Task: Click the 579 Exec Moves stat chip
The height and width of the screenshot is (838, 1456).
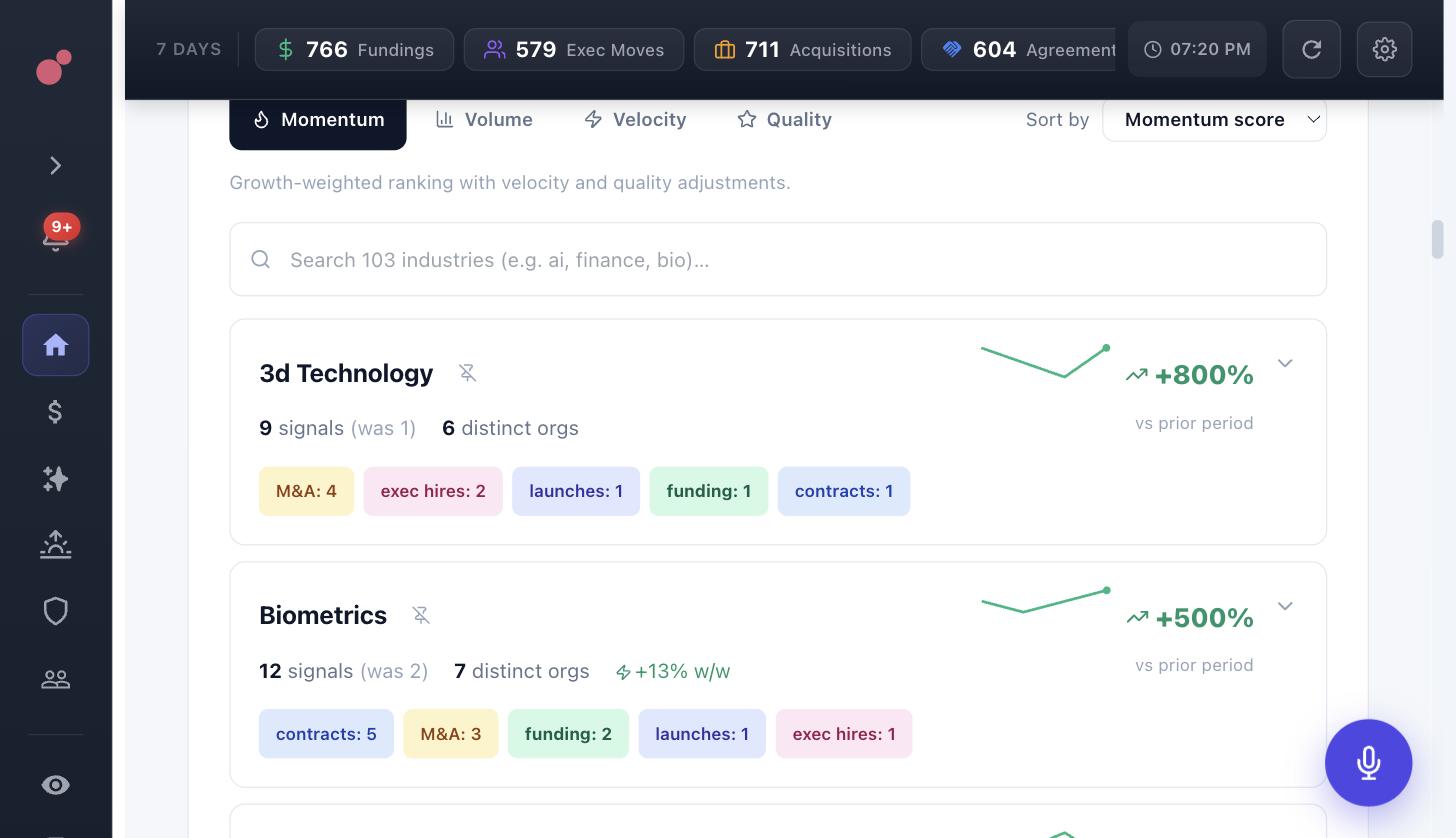Action: pyautogui.click(x=574, y=49)
